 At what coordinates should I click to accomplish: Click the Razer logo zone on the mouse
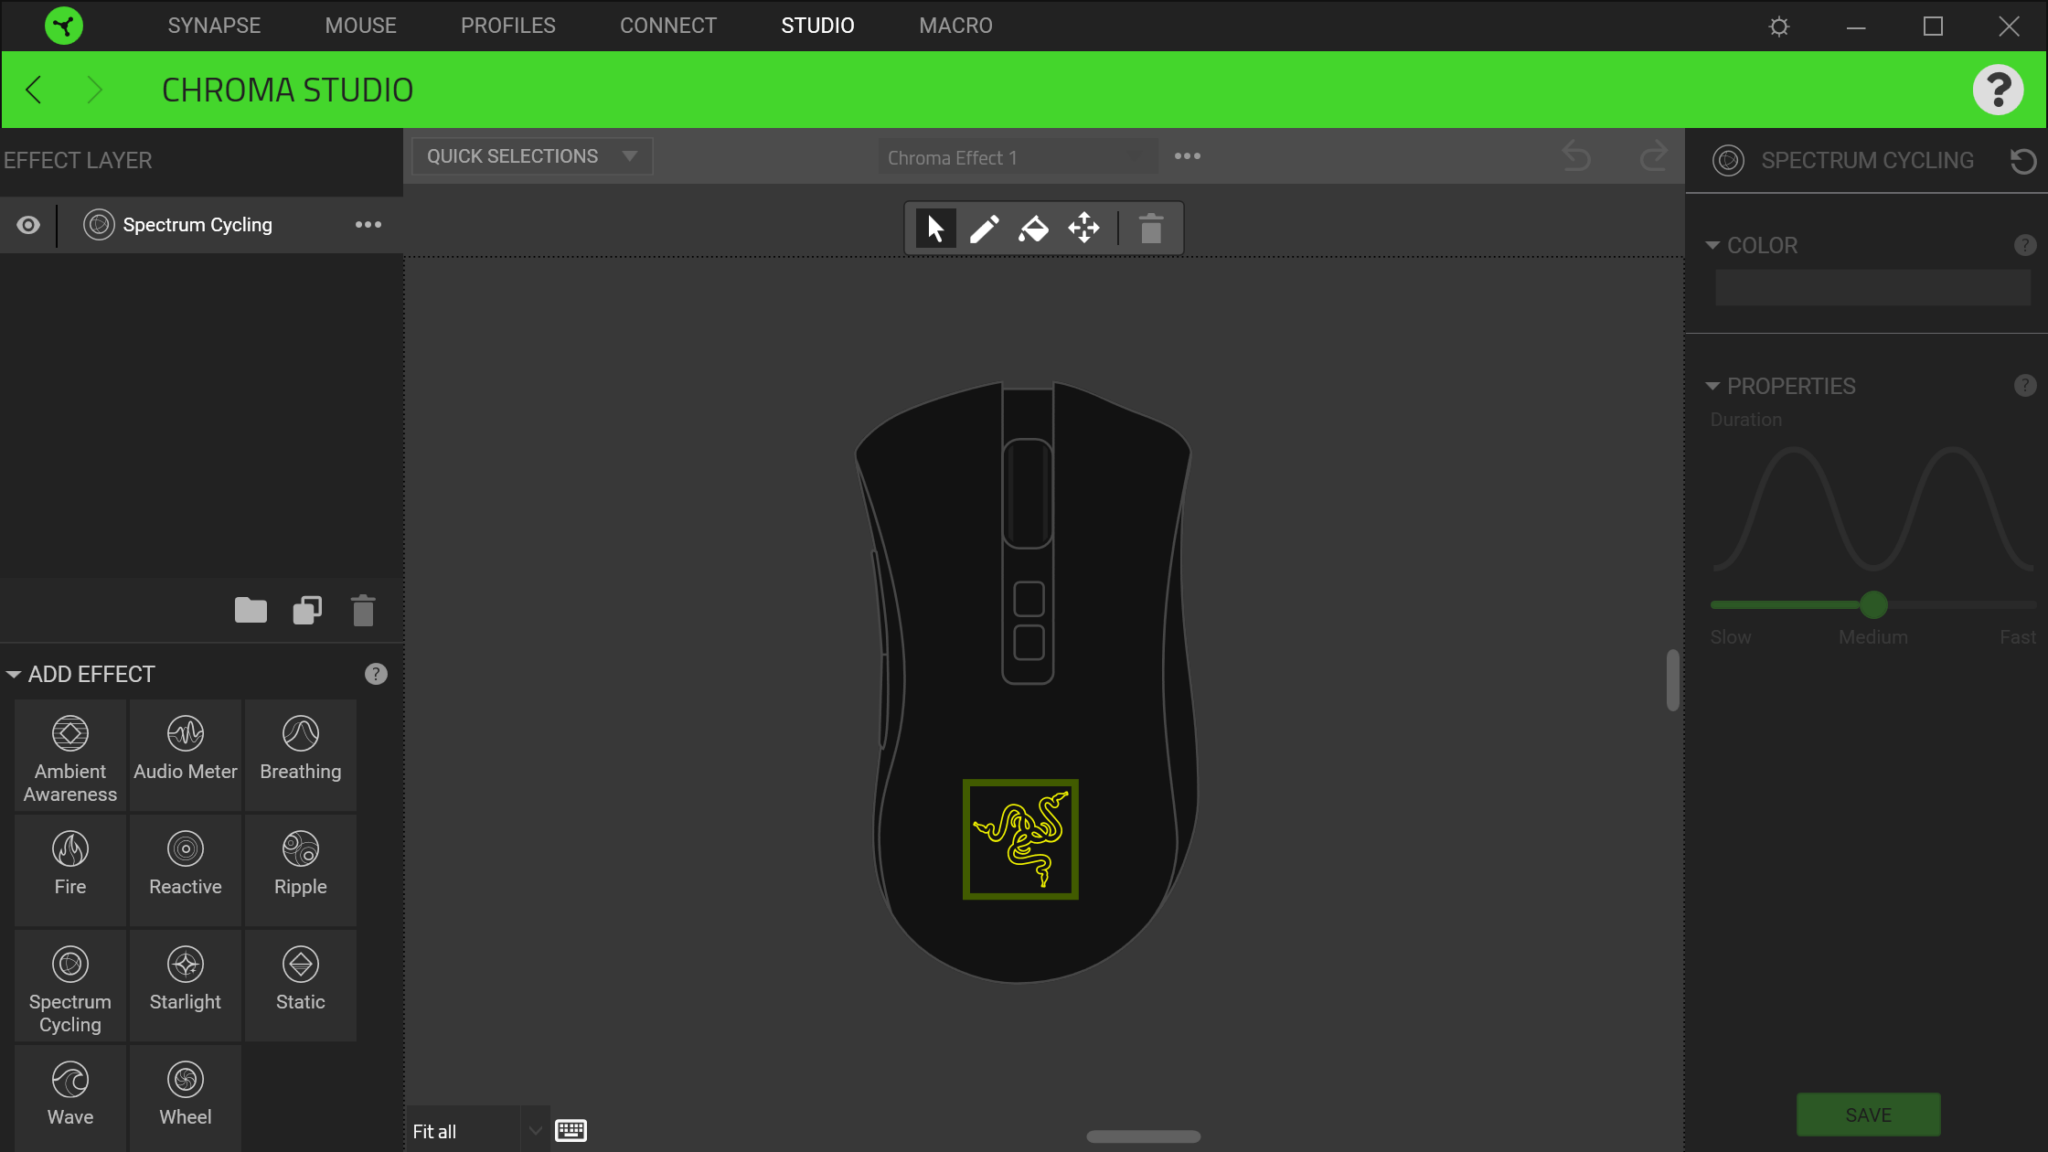click(x=1021, y=838)
